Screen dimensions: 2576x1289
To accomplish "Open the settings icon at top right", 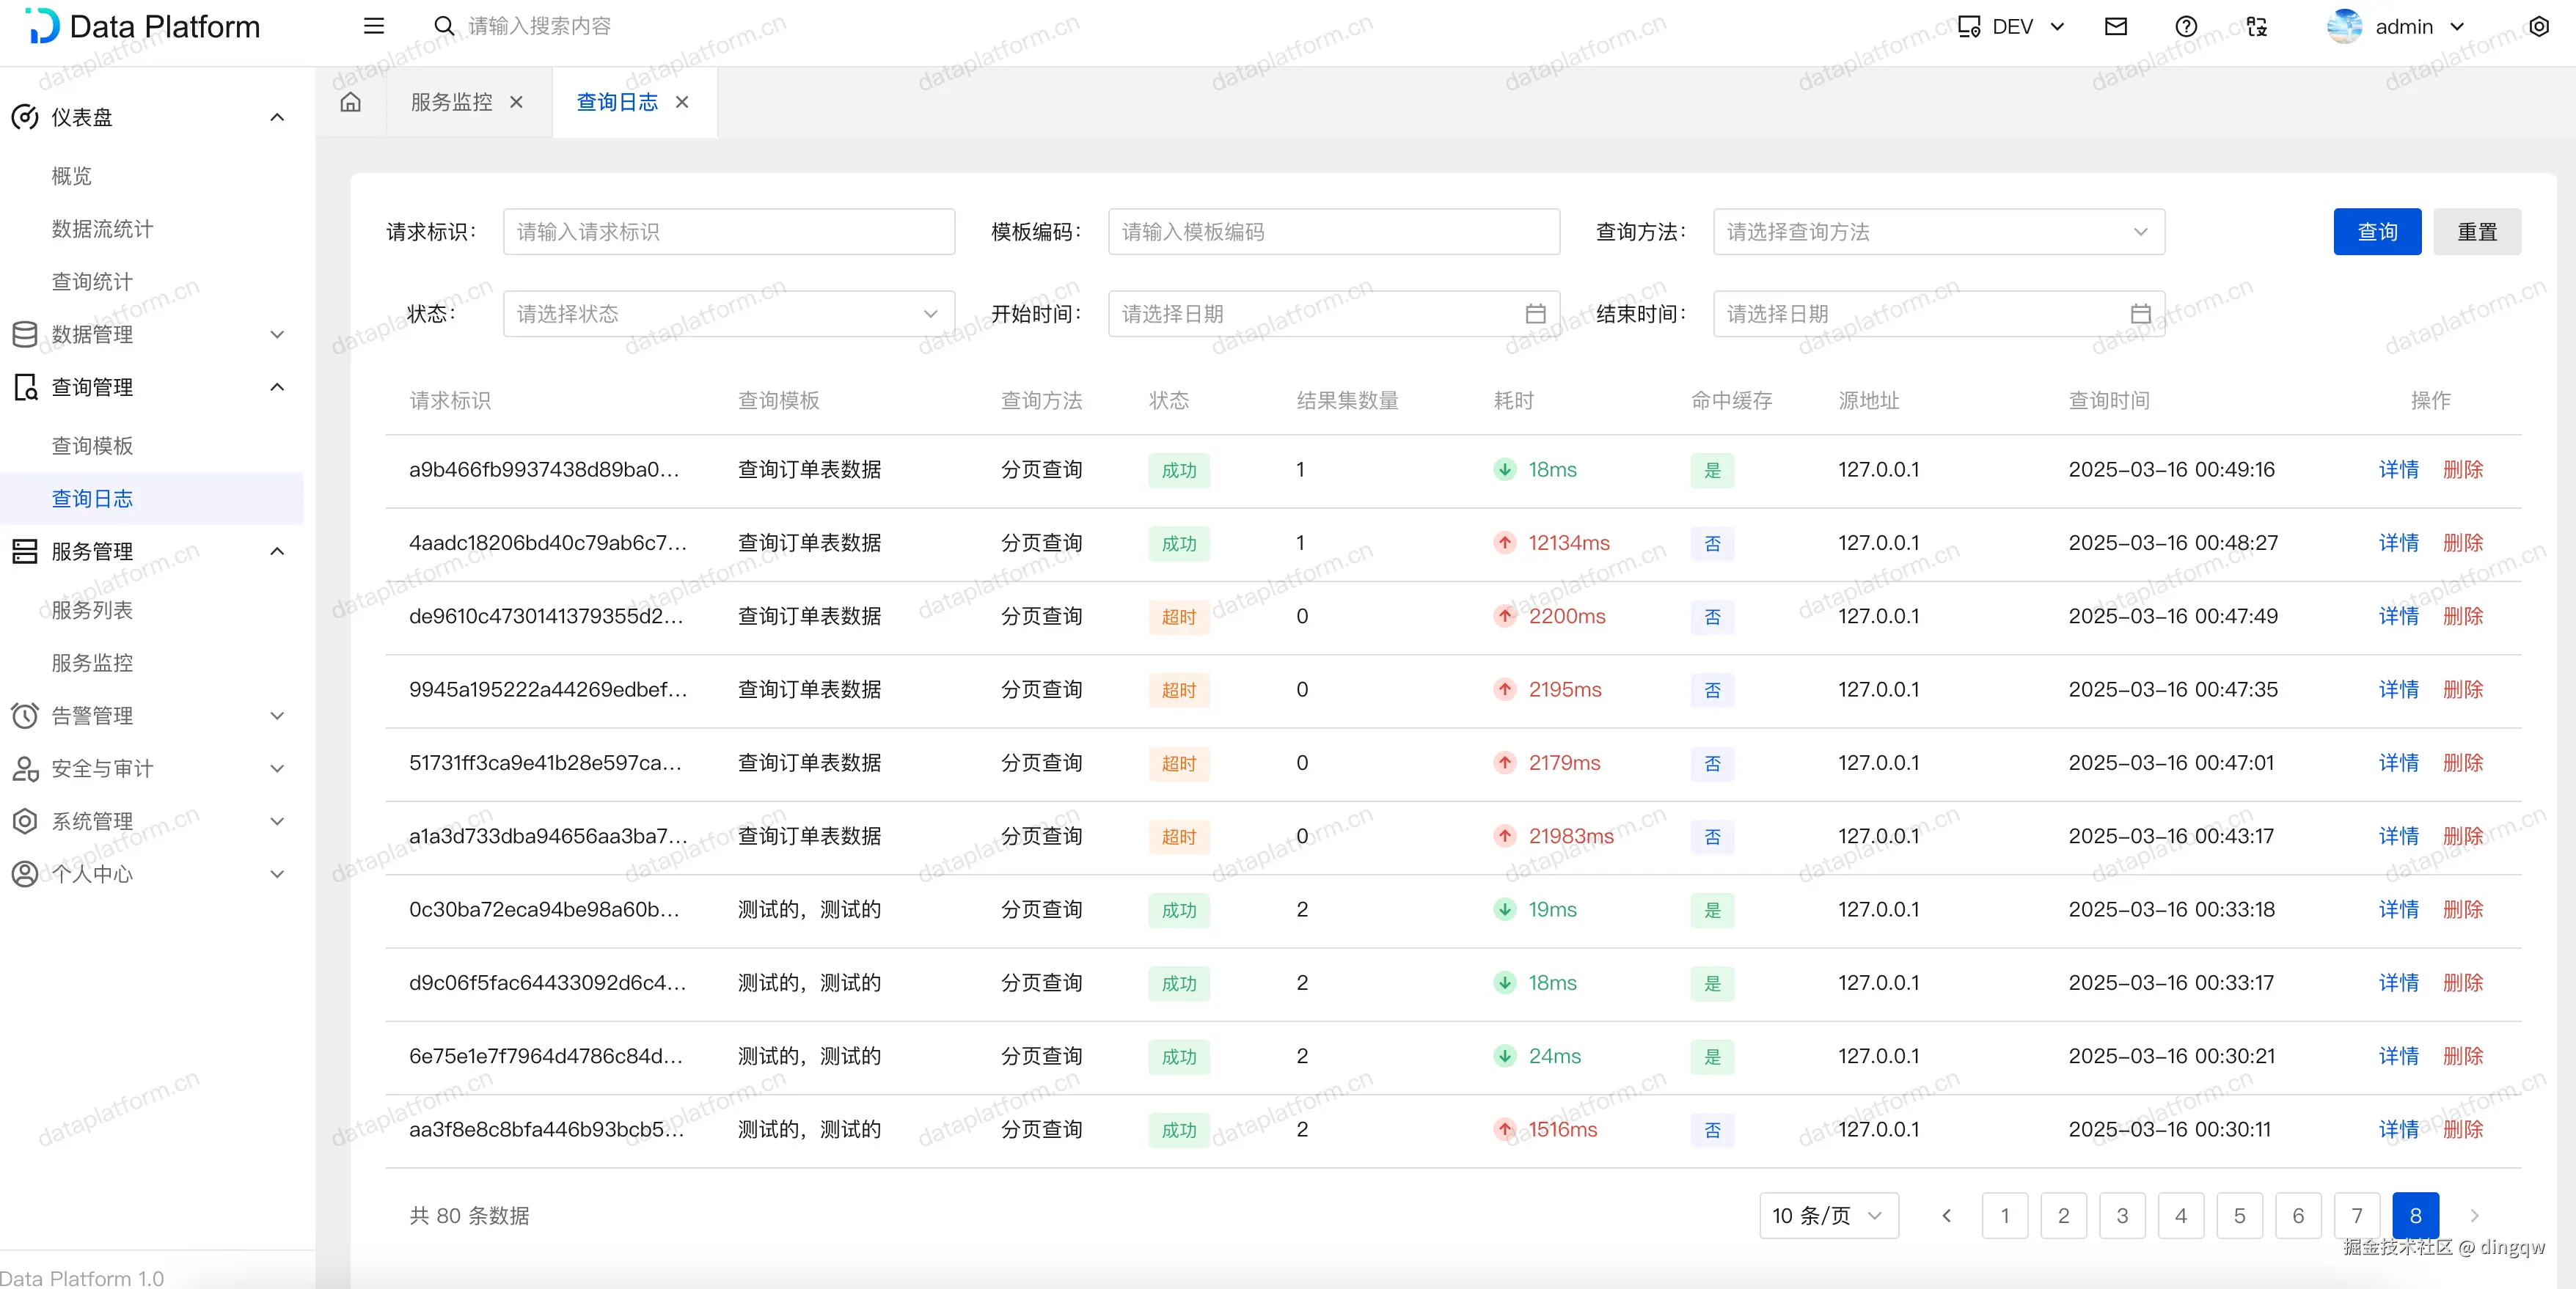I will 2538,27.
